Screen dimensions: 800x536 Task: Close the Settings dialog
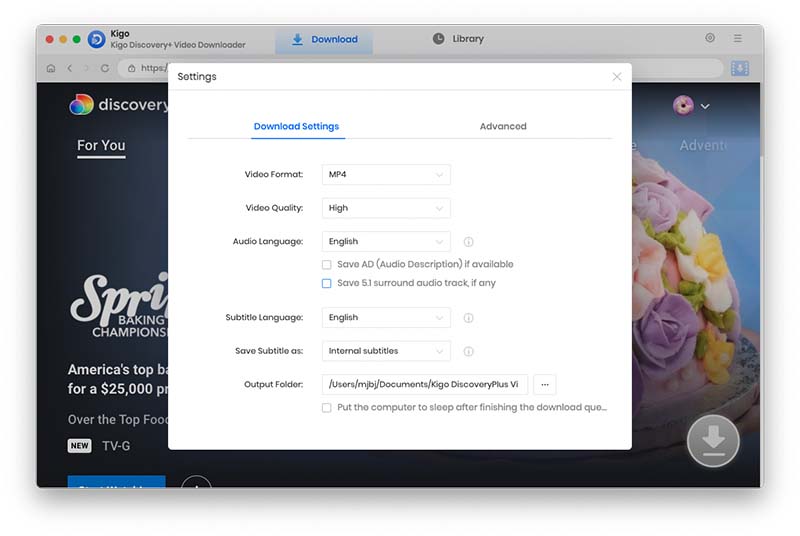coord(617,76)
